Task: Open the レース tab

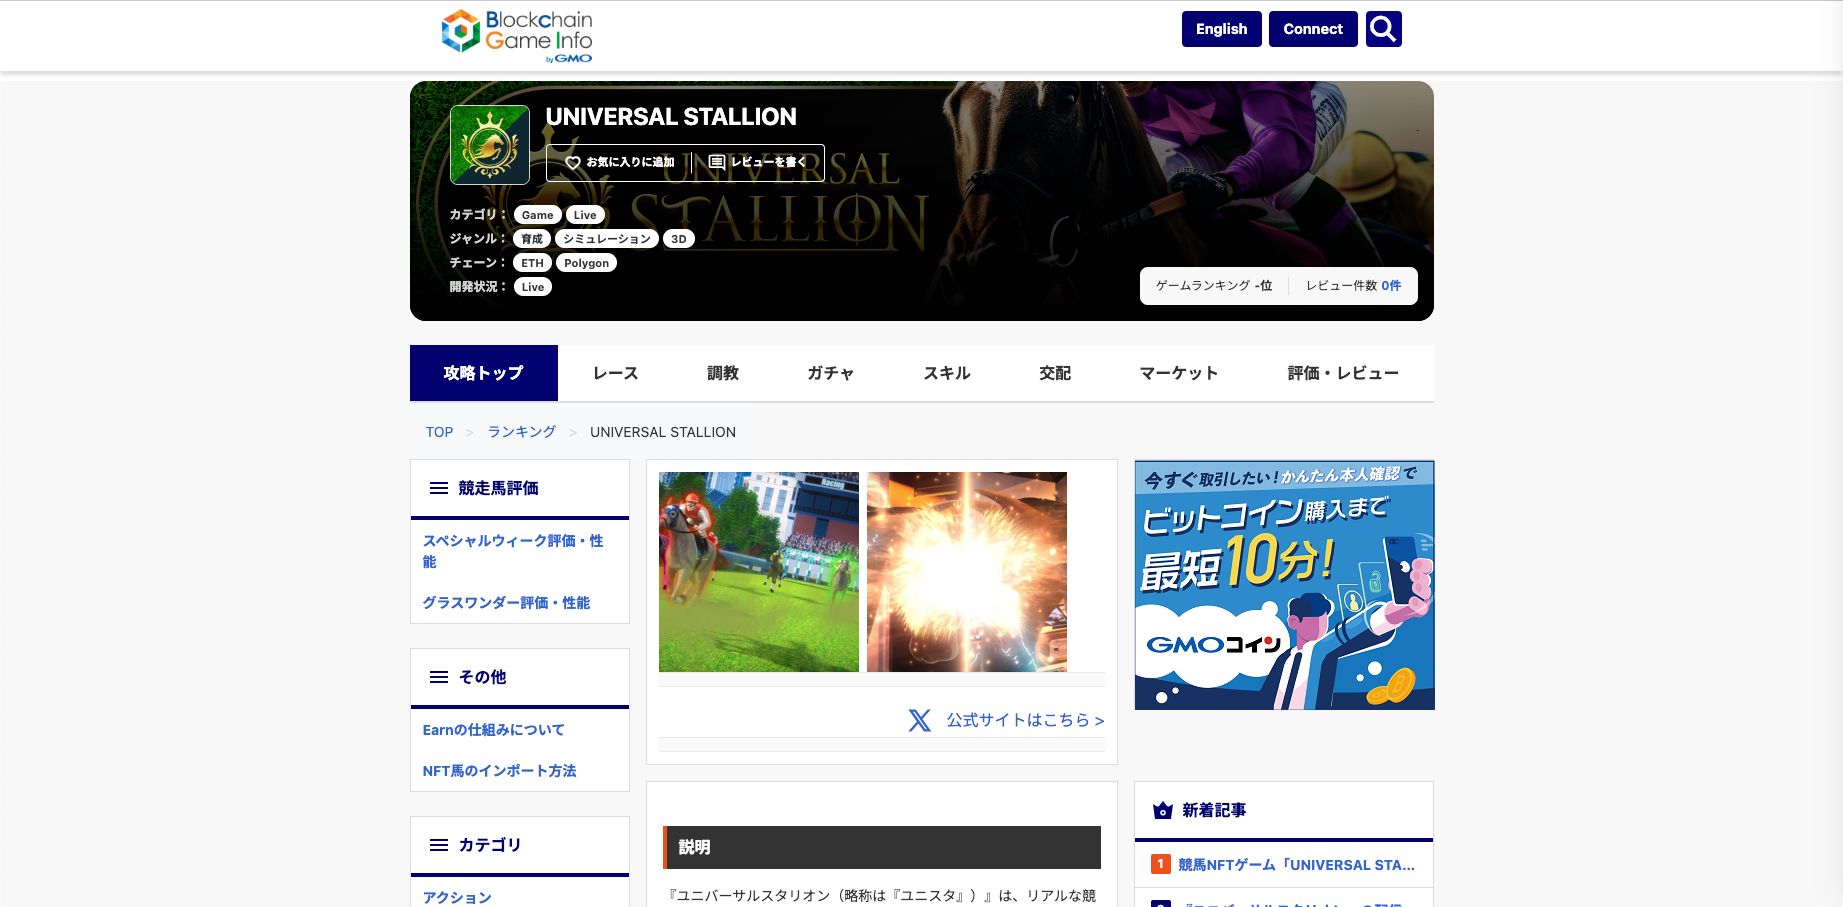Action: pos(616,373)
